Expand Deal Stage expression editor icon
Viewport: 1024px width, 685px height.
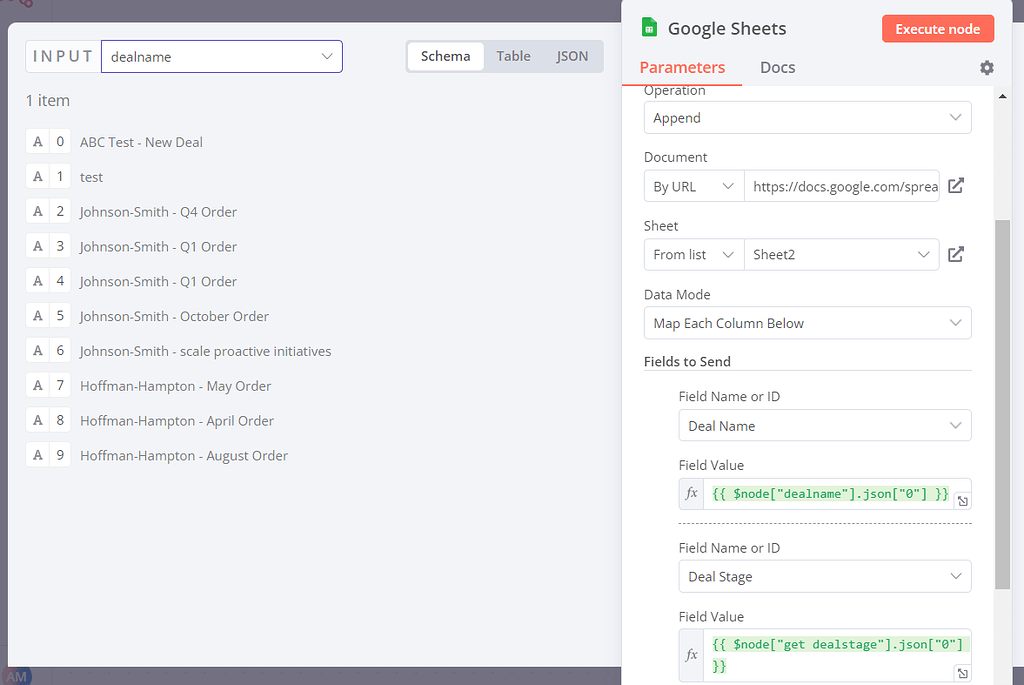click(x=961, y=673)
